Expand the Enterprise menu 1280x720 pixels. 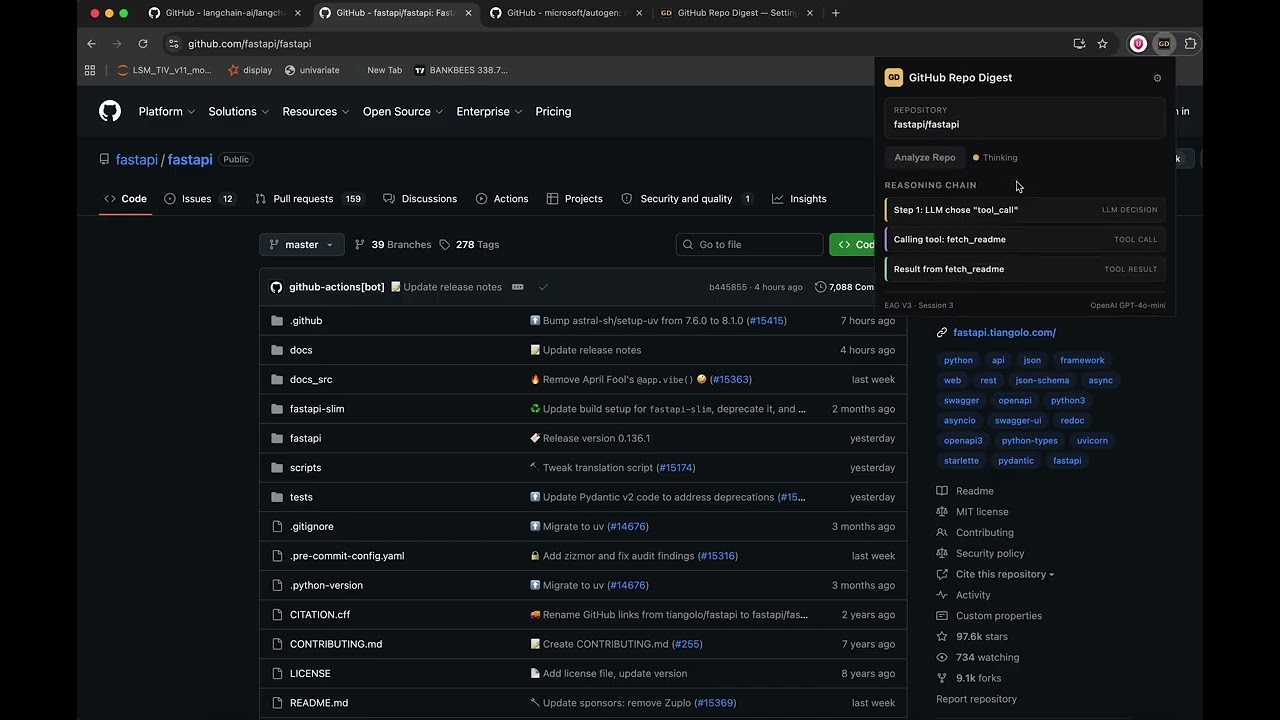pos(489,112)
